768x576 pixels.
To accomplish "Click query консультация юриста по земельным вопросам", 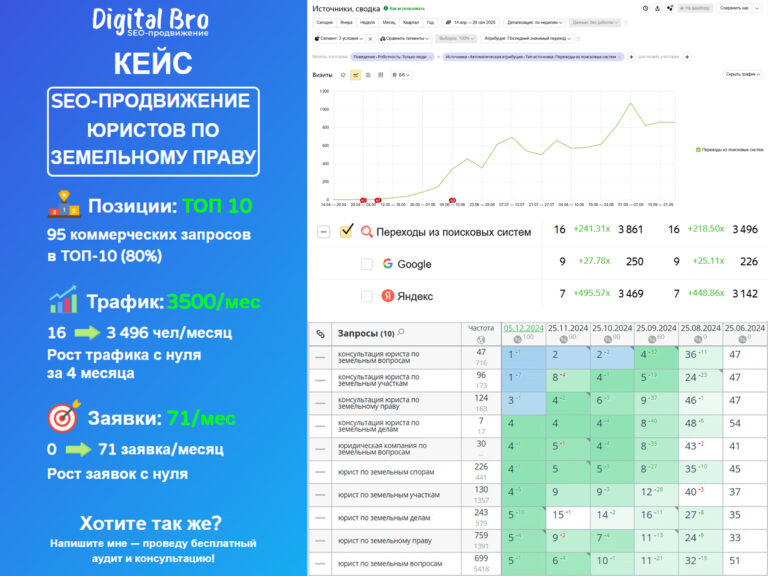I will pyautogui.click(x=379, y=357).
